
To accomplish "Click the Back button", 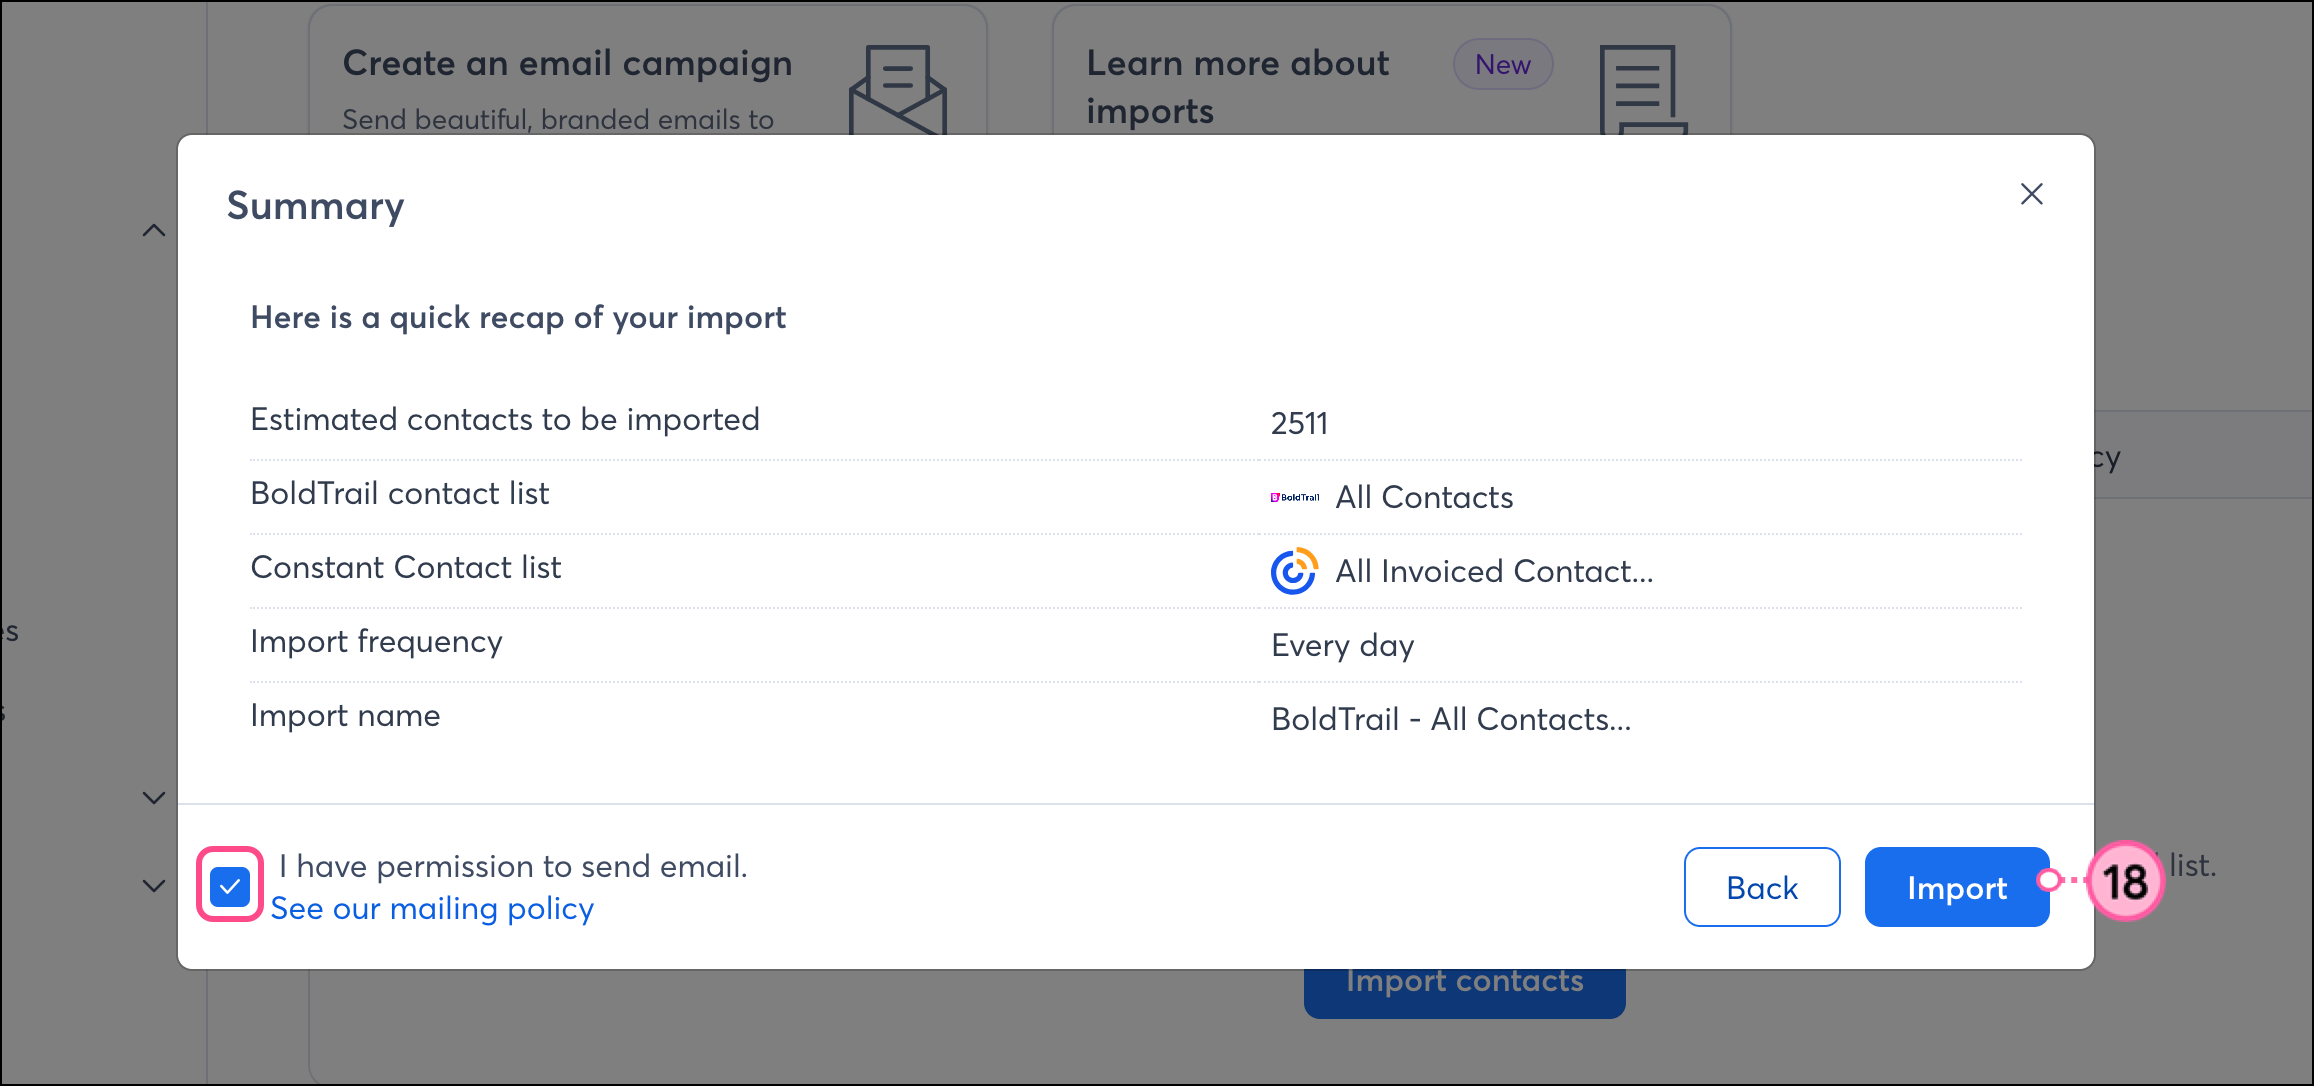I will pos(1761,887).
